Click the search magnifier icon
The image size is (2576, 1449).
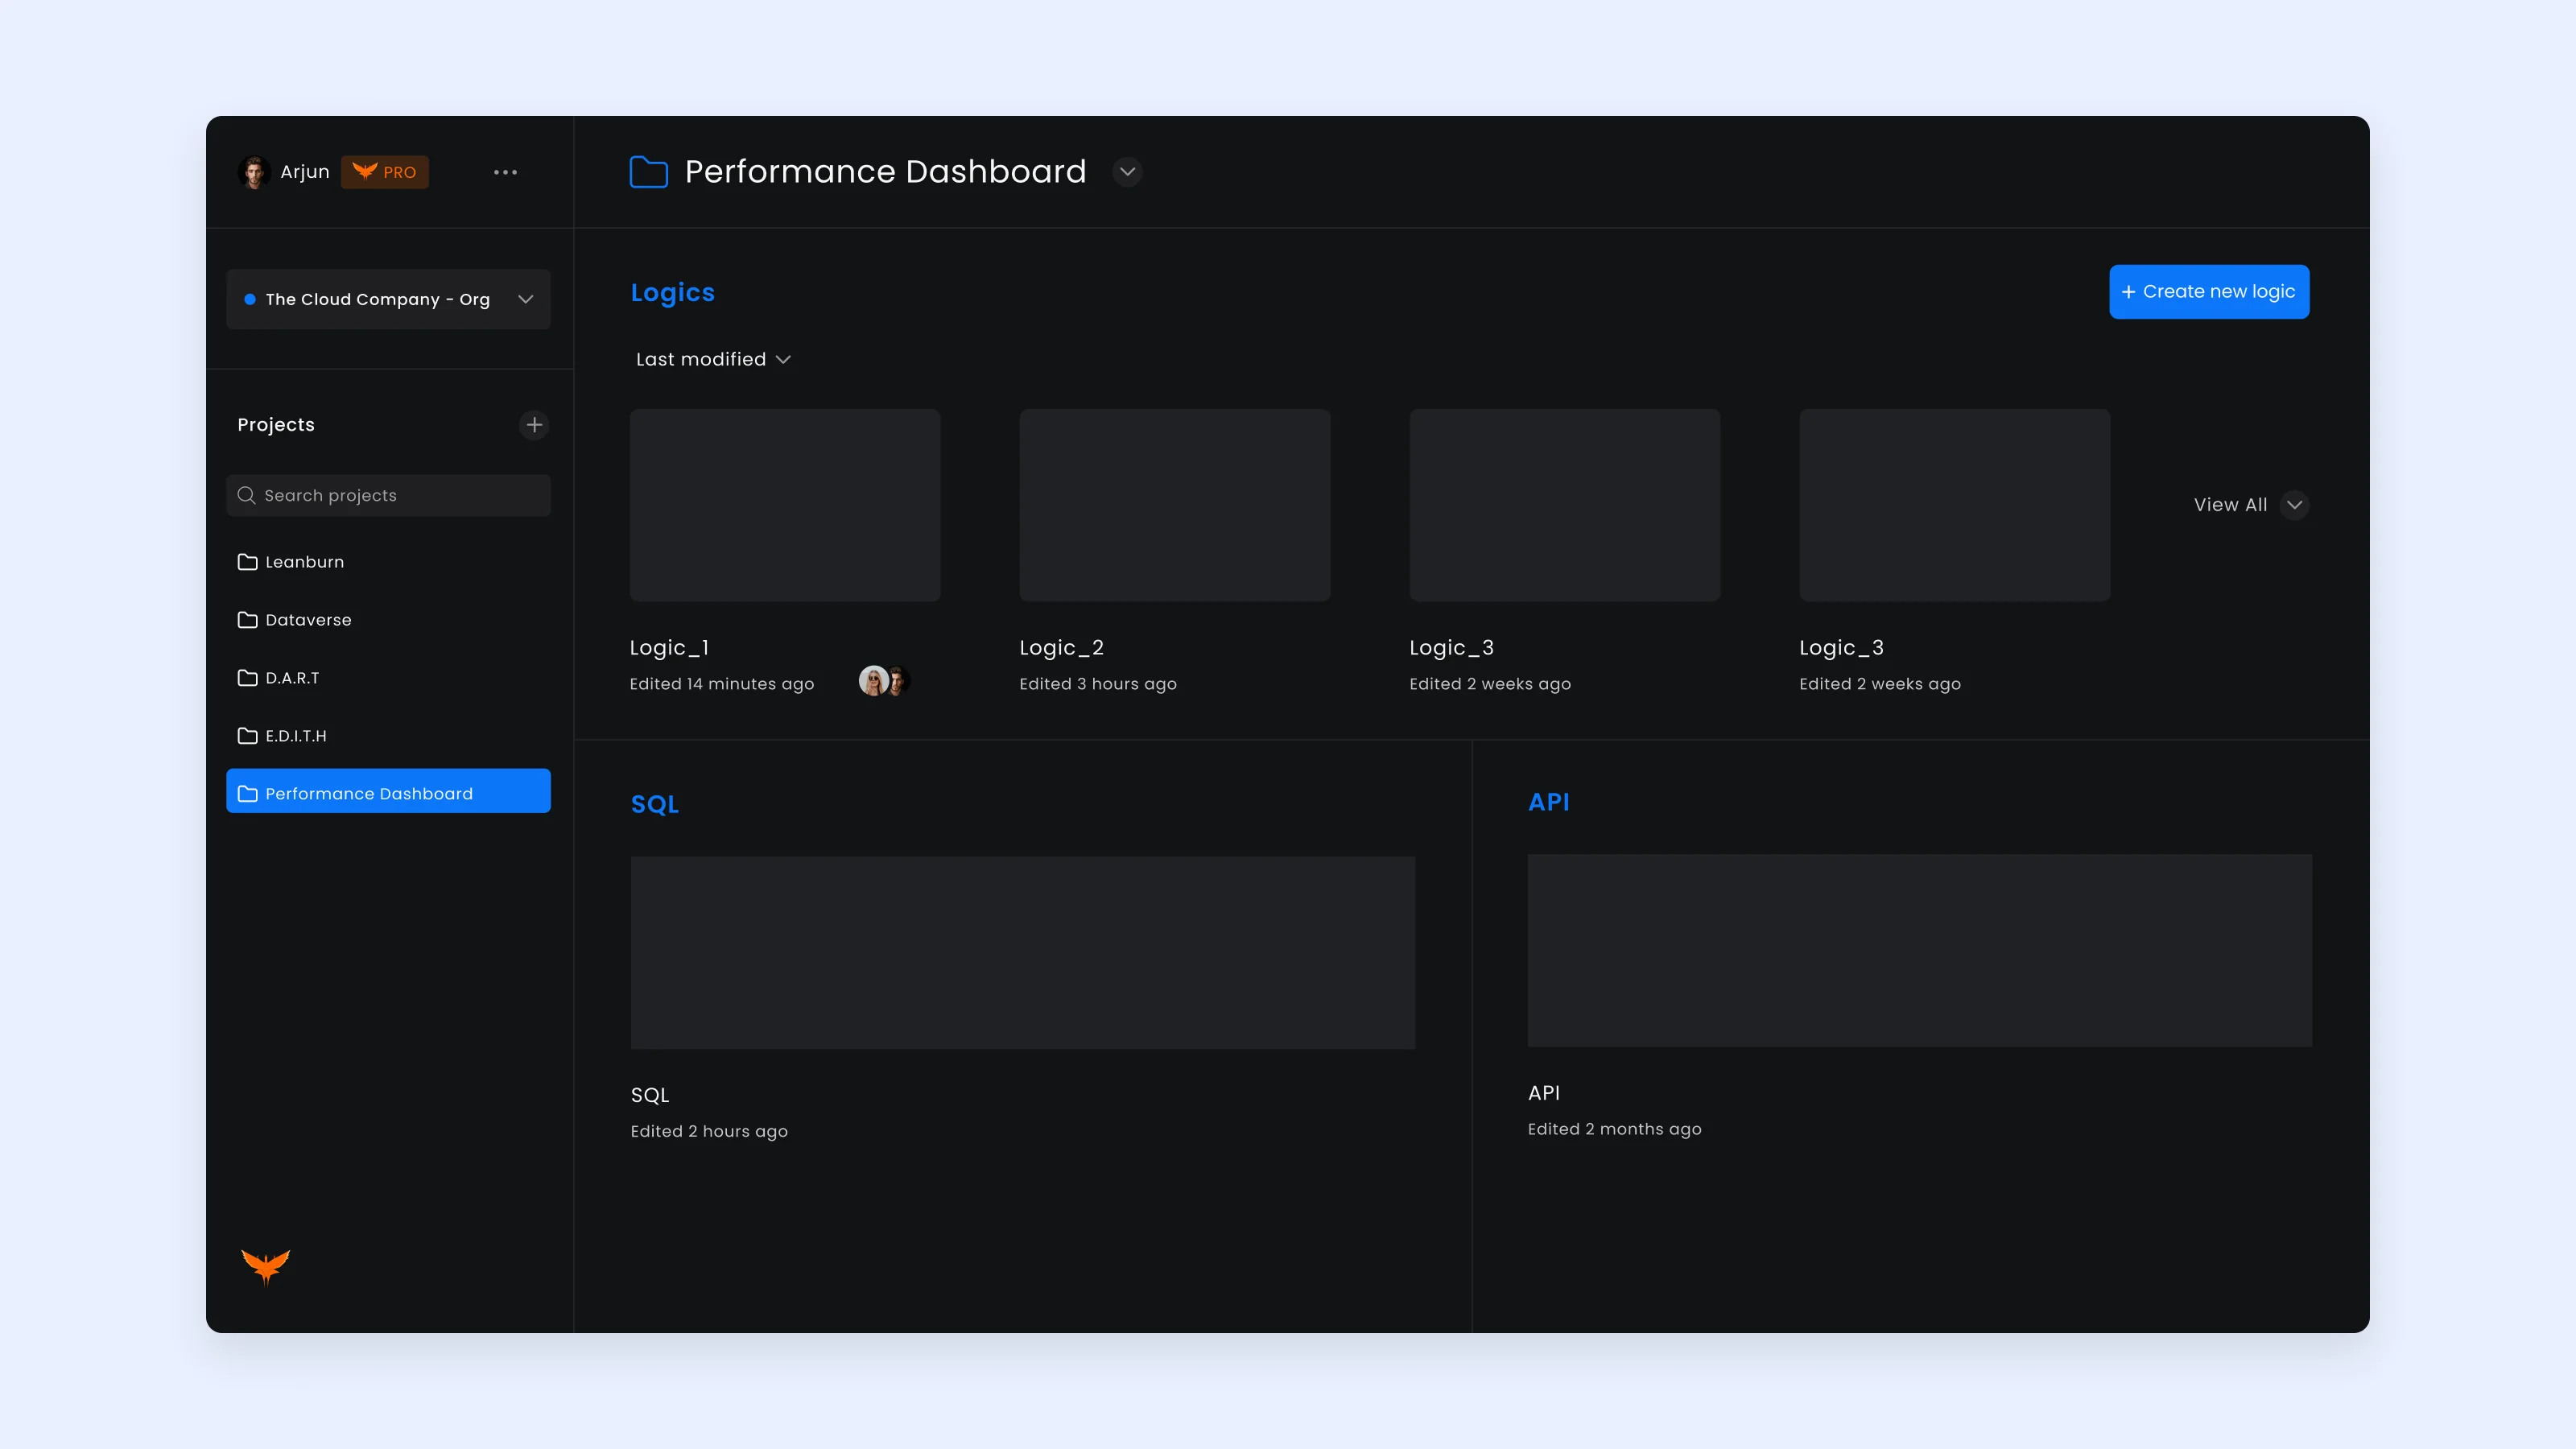(247, 495)
